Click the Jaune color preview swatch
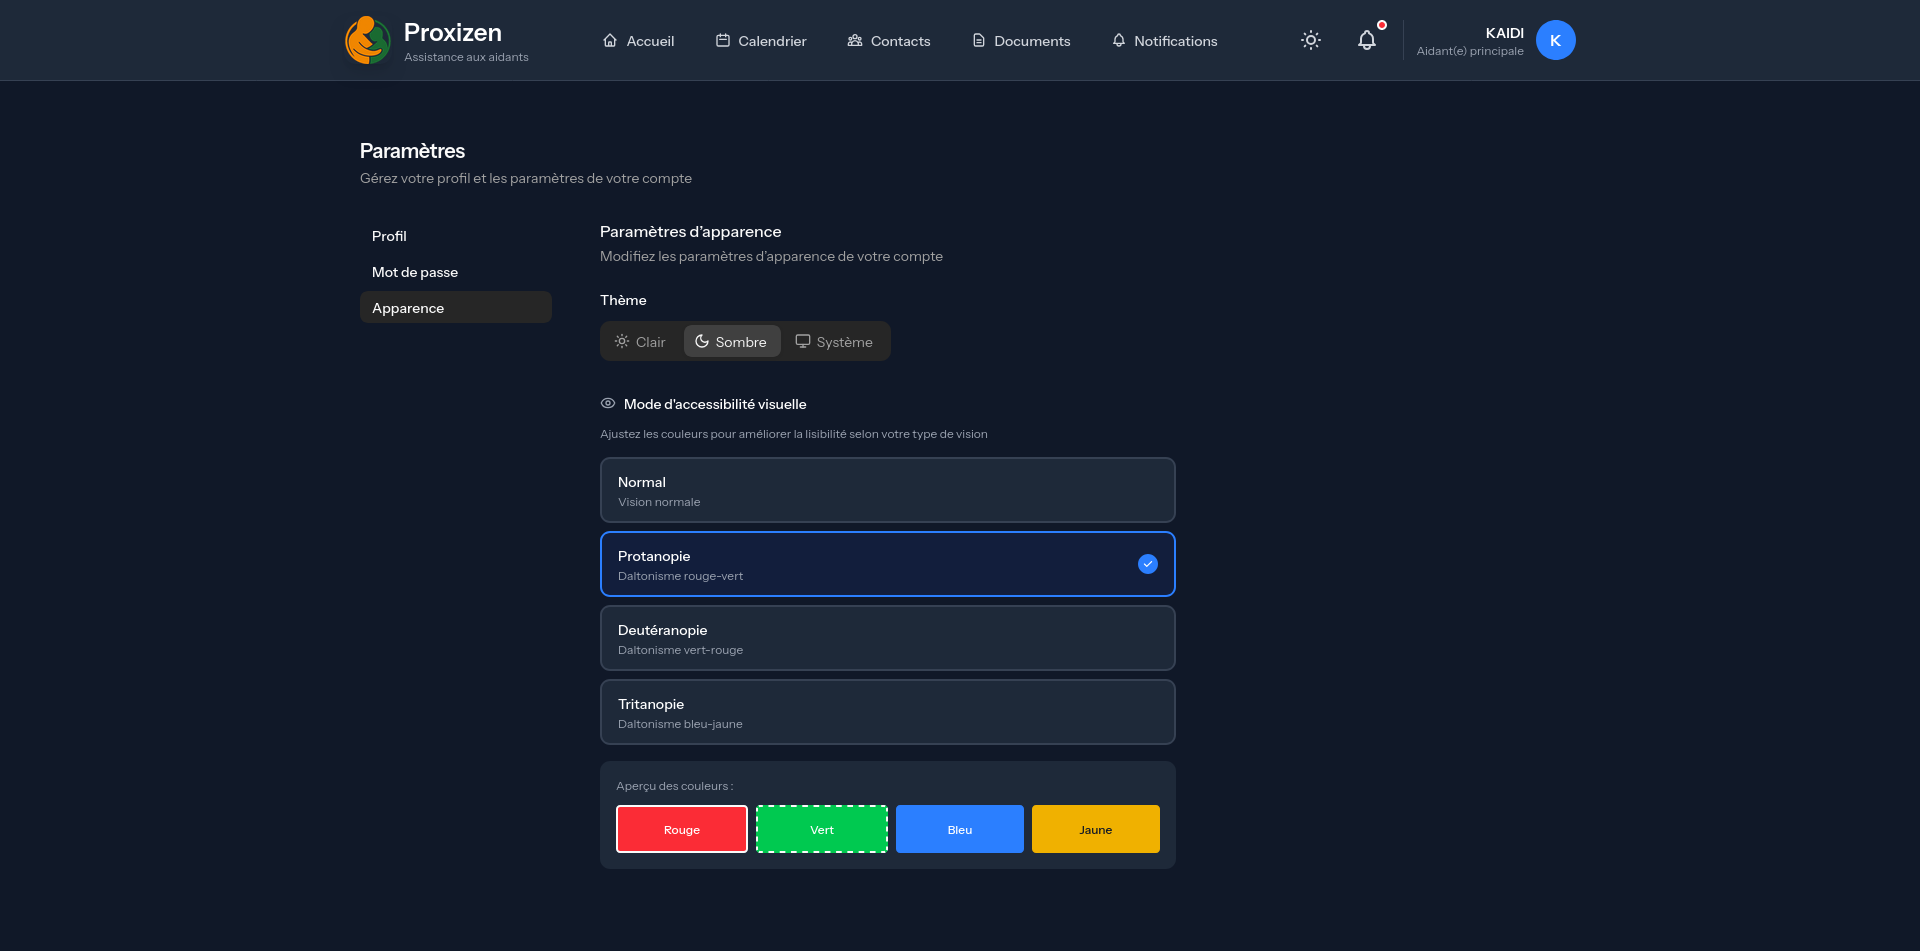The image size is (1920, 951). pos(1095,829)
